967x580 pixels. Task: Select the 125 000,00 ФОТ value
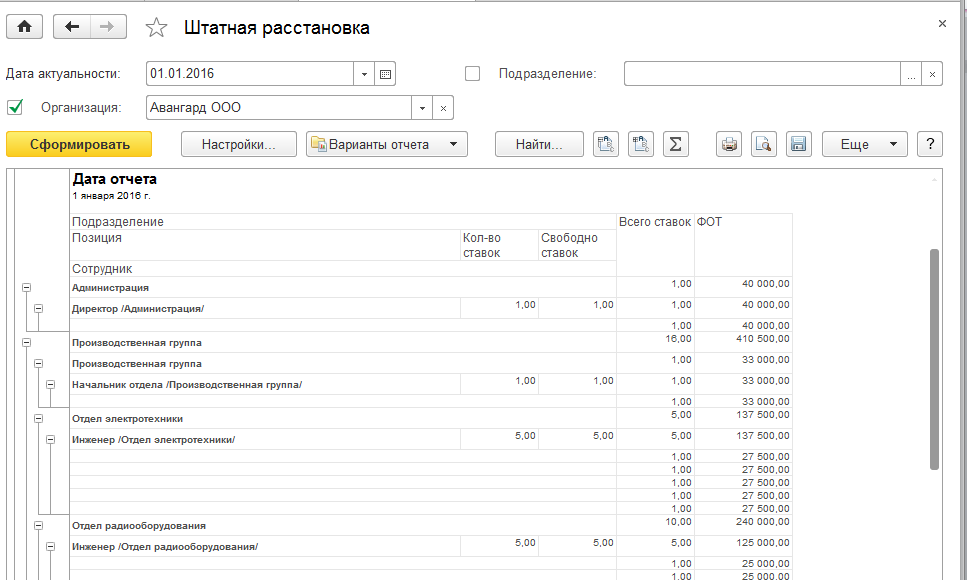pyautogui.click(x=762, y=543)
